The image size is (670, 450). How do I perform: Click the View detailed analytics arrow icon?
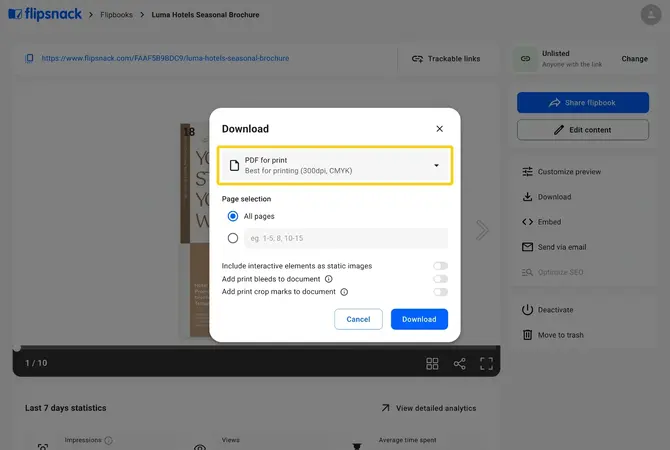click(385, 408)
